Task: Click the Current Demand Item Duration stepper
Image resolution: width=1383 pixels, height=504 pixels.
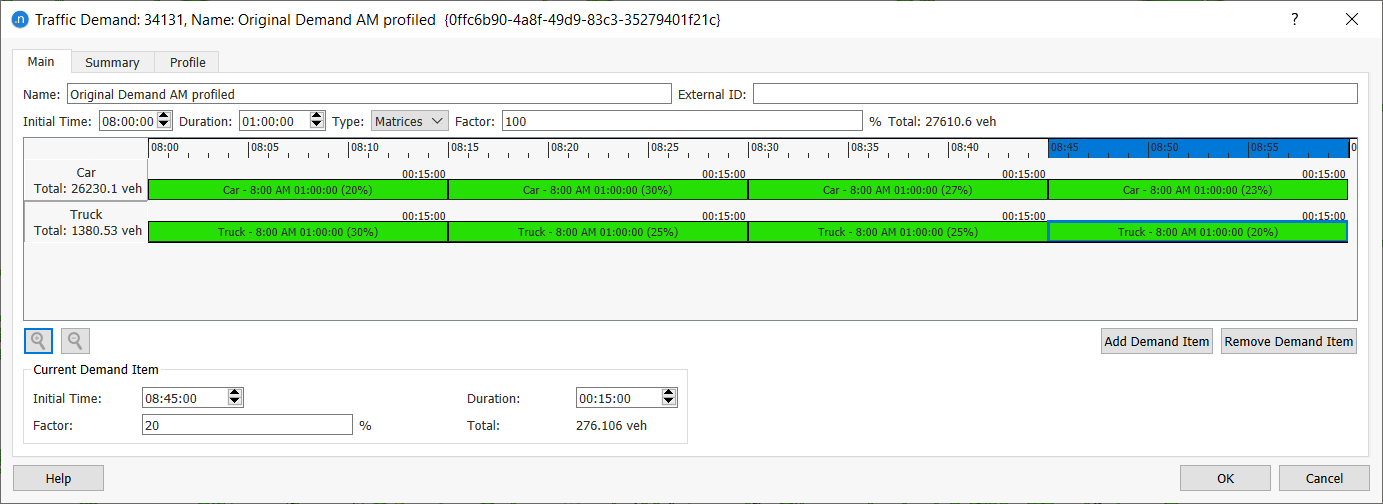Action: 669,398
